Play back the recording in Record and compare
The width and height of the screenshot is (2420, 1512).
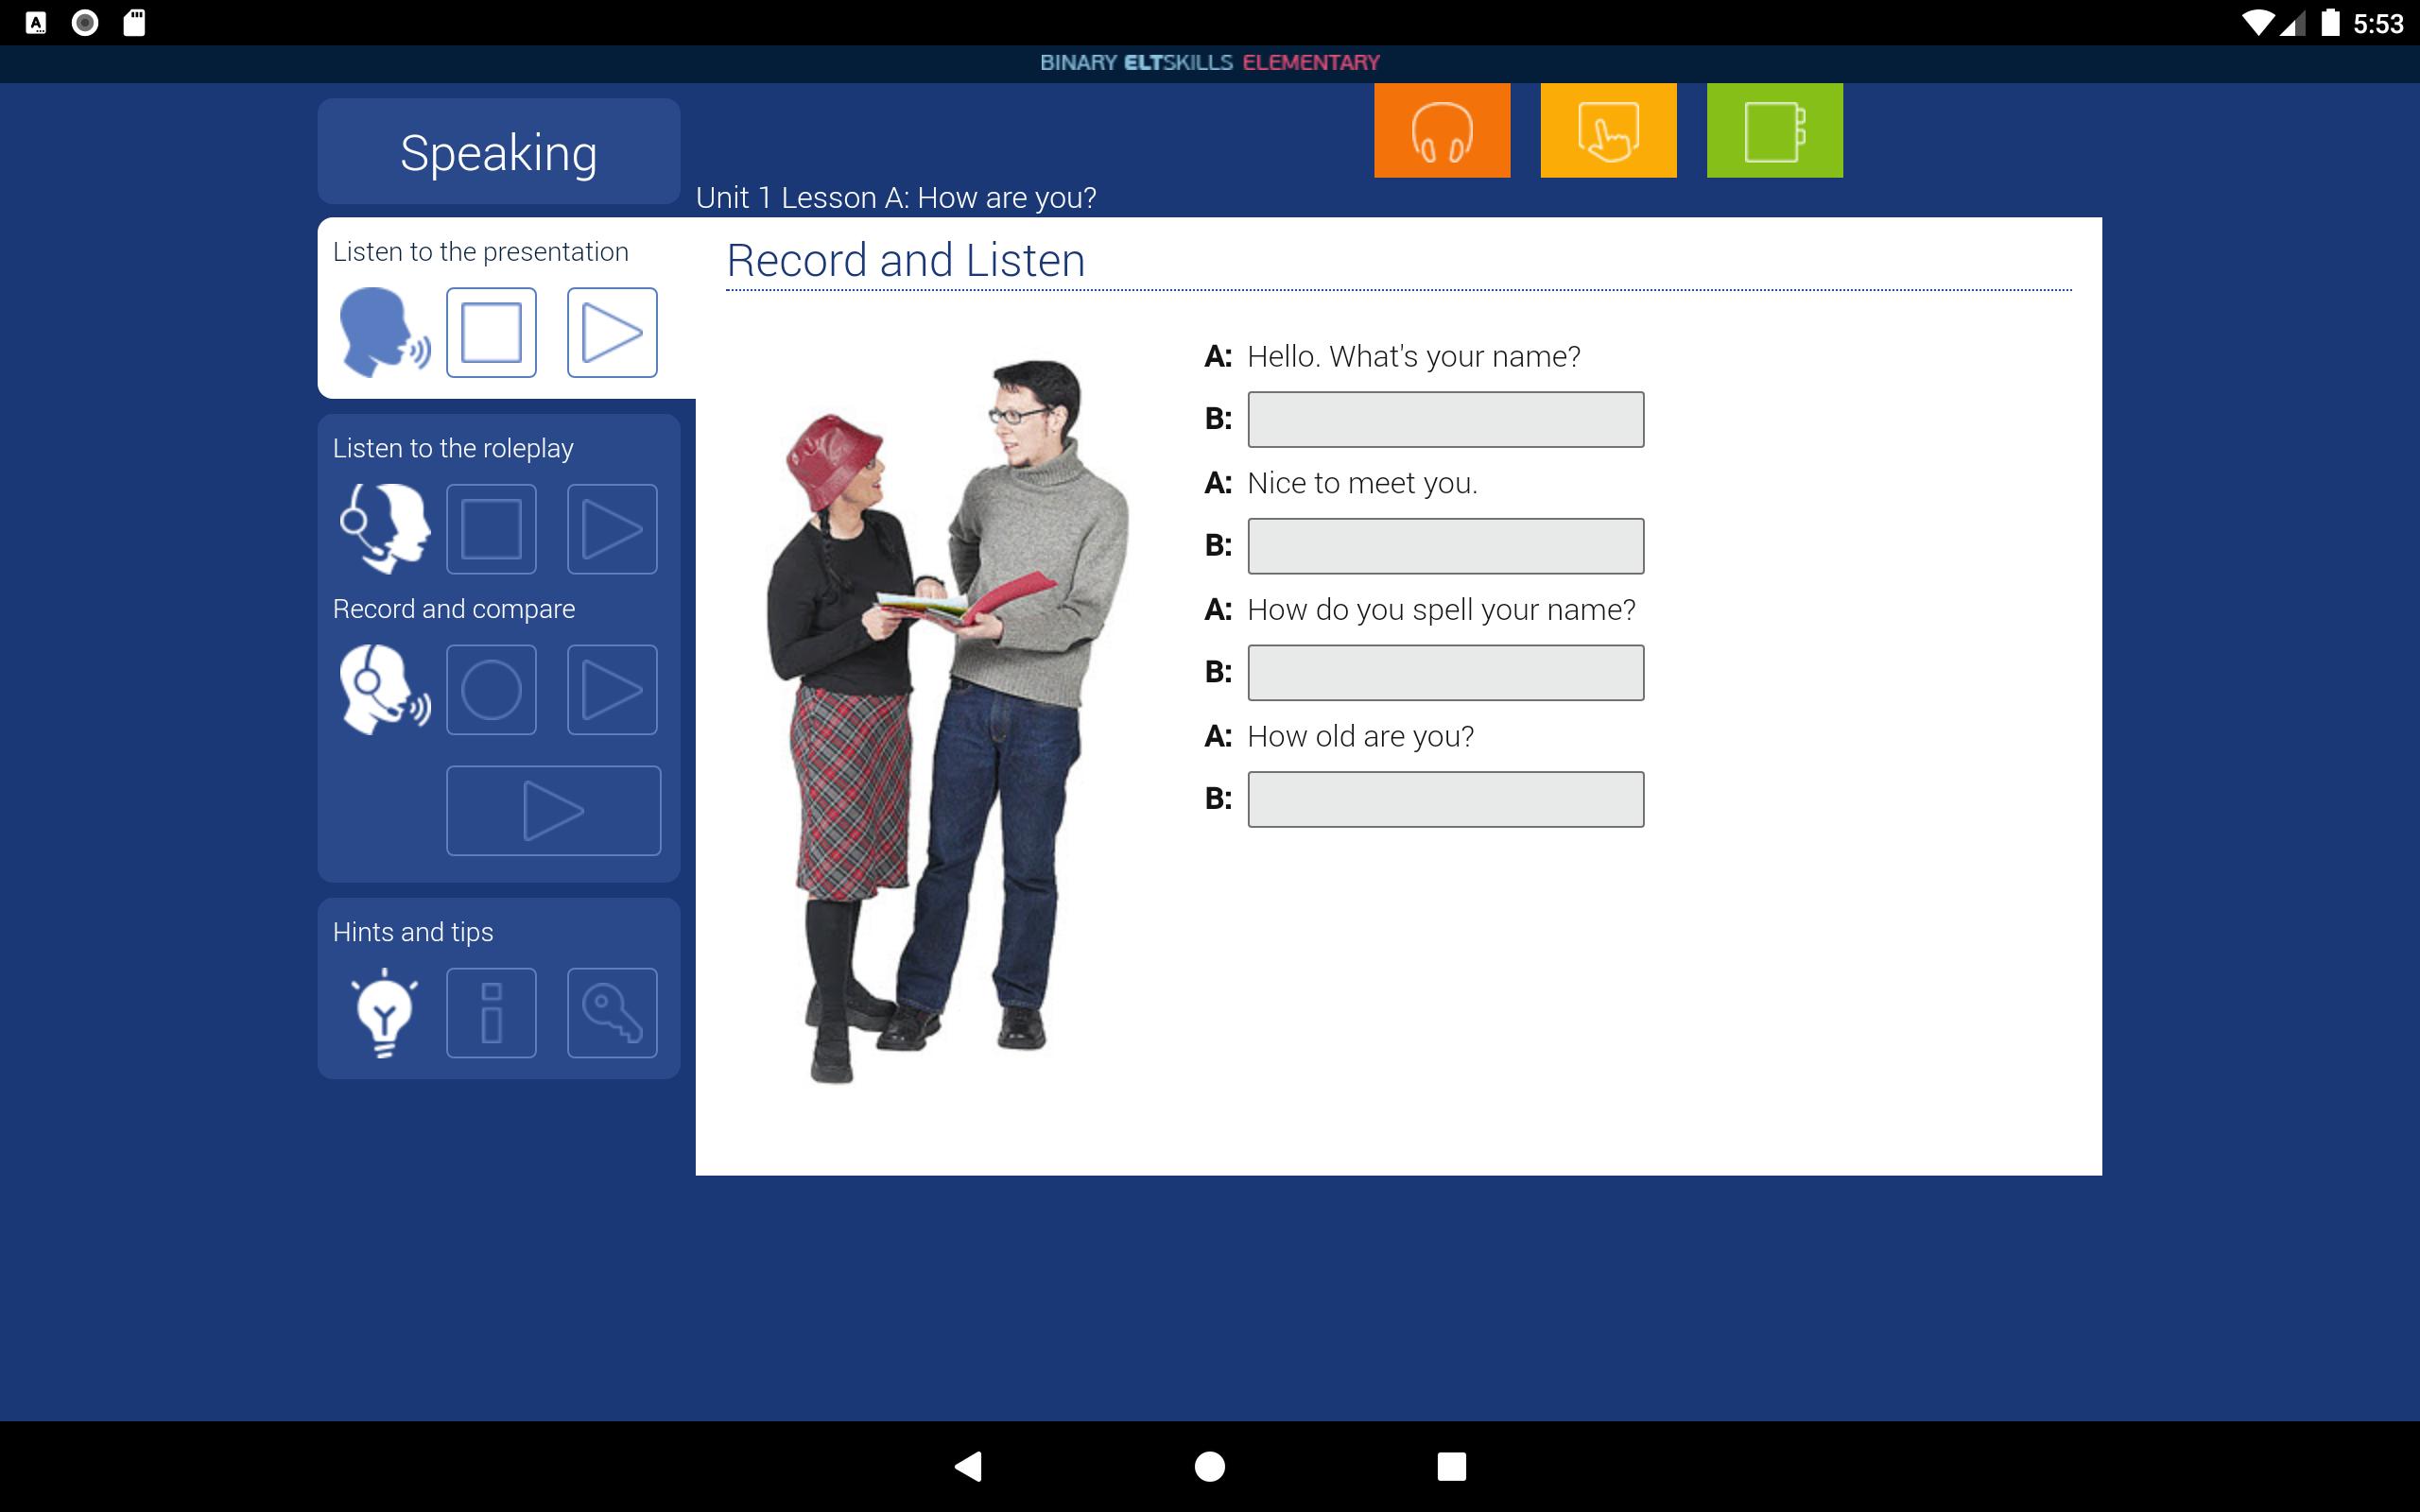click(x=612, y=689)
